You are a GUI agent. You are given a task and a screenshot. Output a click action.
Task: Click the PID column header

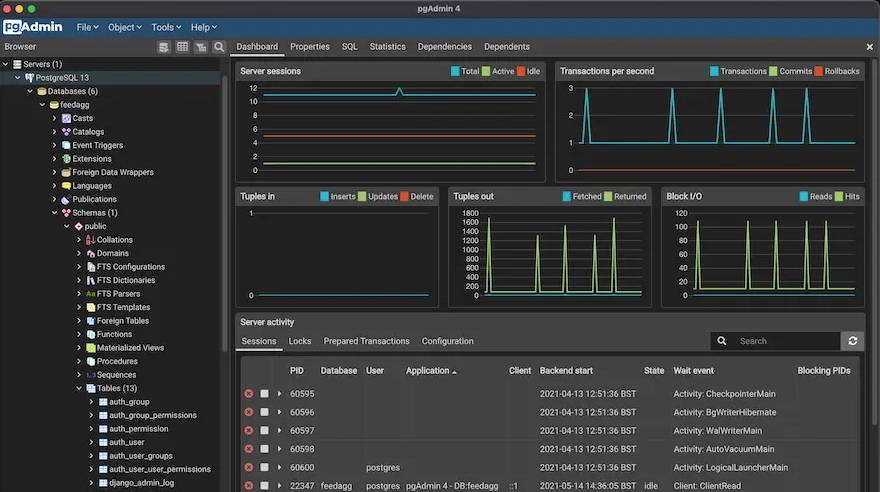pyautogui.click(x=296, y=371)
